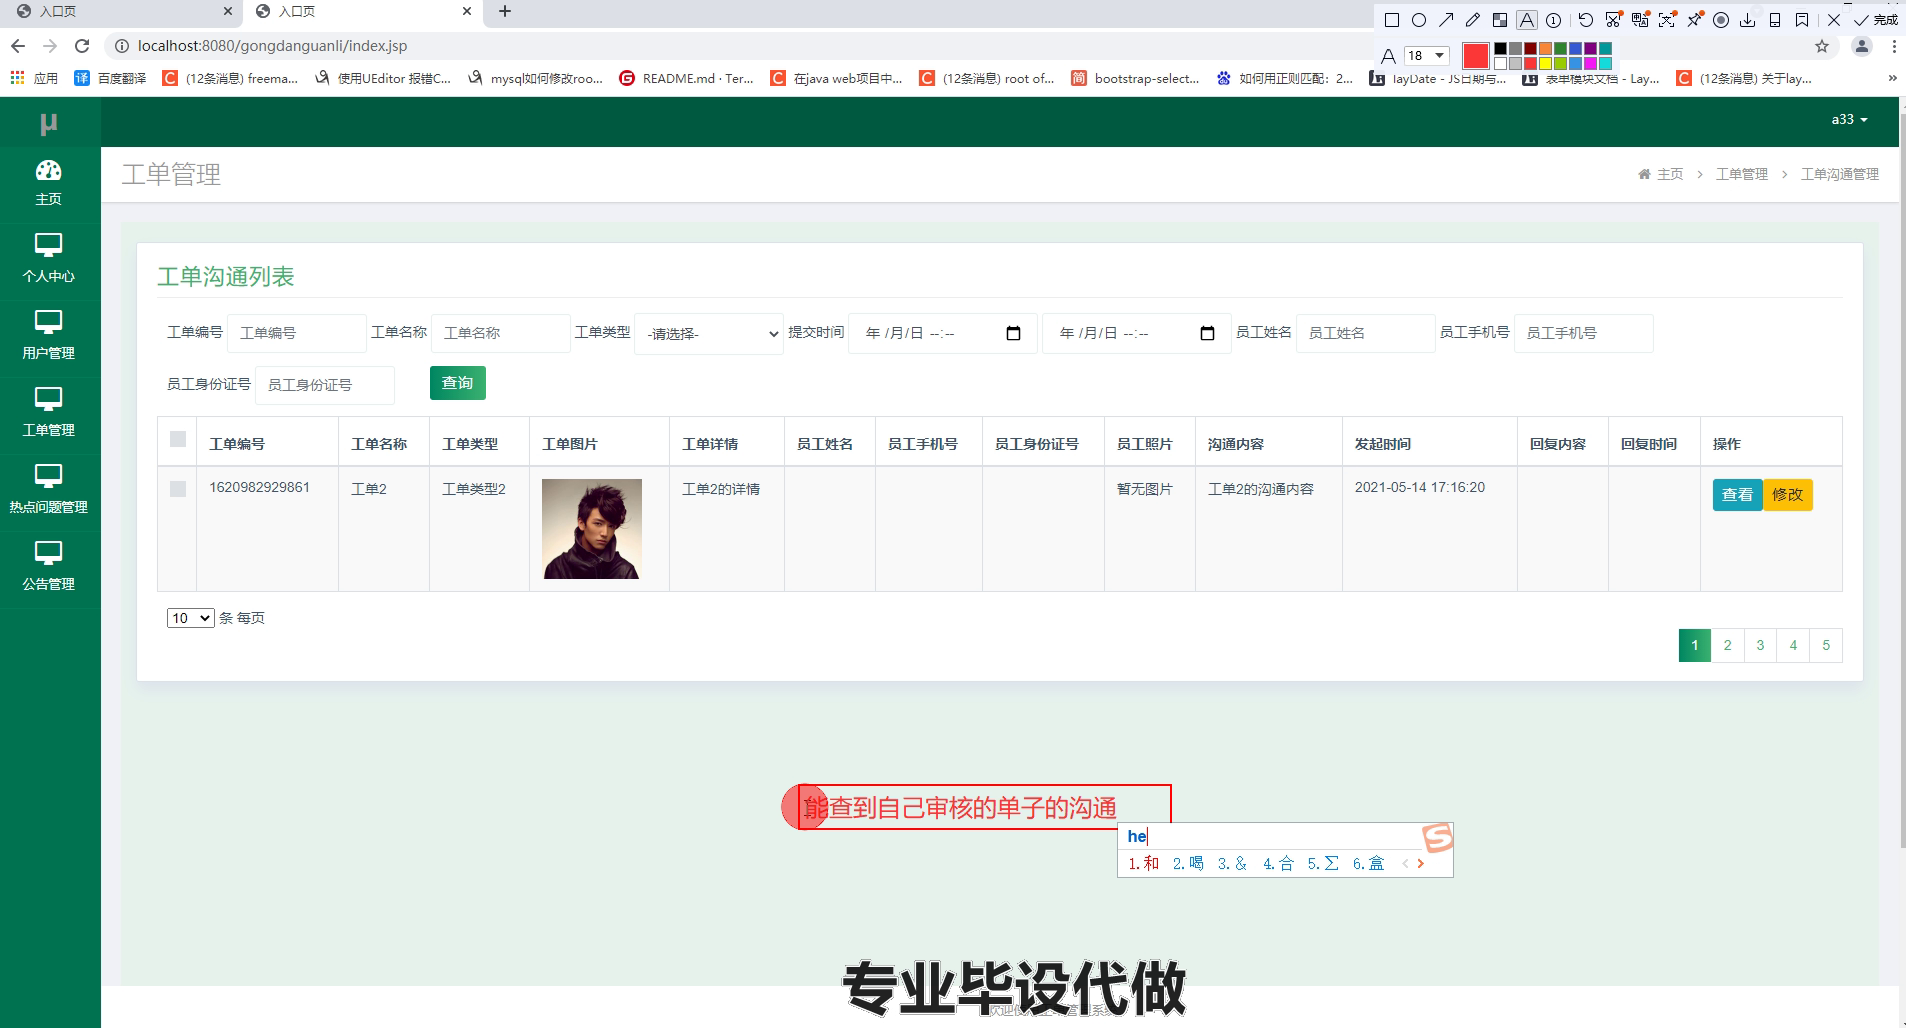
Task: Go back in browser history
Action: click(18, 46)
